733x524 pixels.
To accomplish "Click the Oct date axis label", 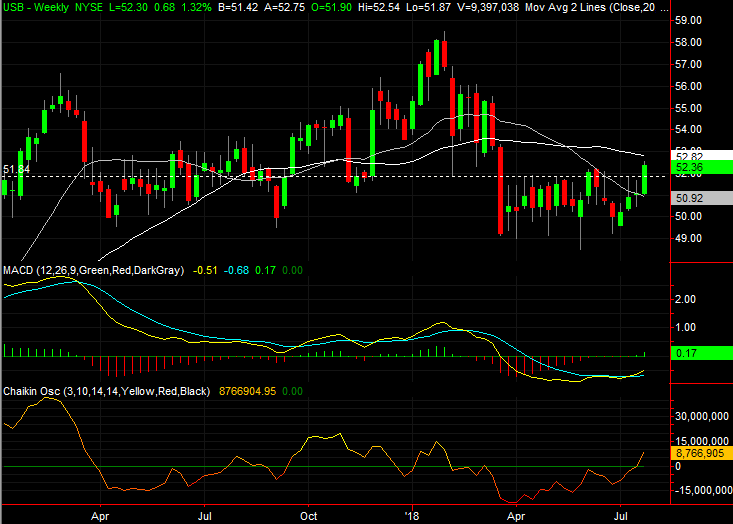I will (309, 517).
